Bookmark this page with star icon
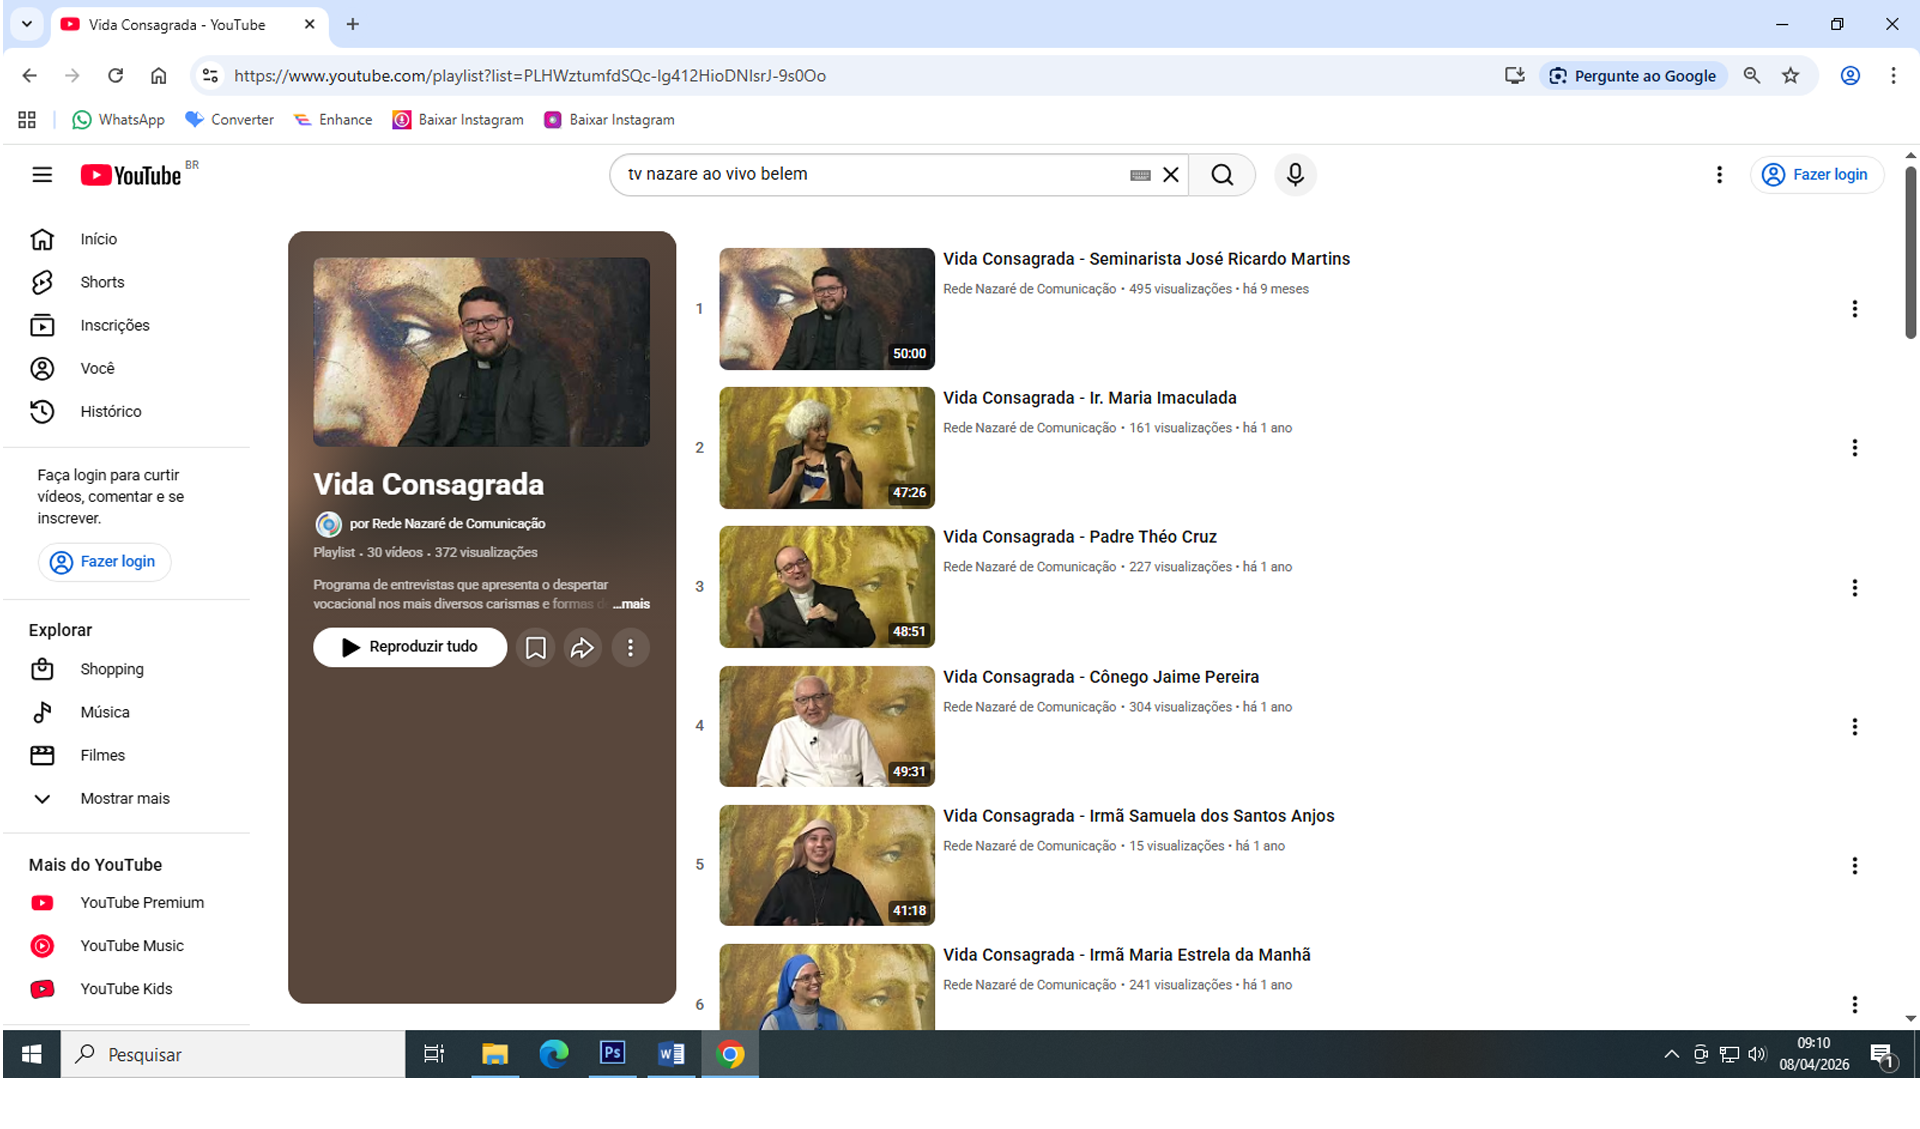Viewport: 1920px width, 1129px height. coord(1790,76)
